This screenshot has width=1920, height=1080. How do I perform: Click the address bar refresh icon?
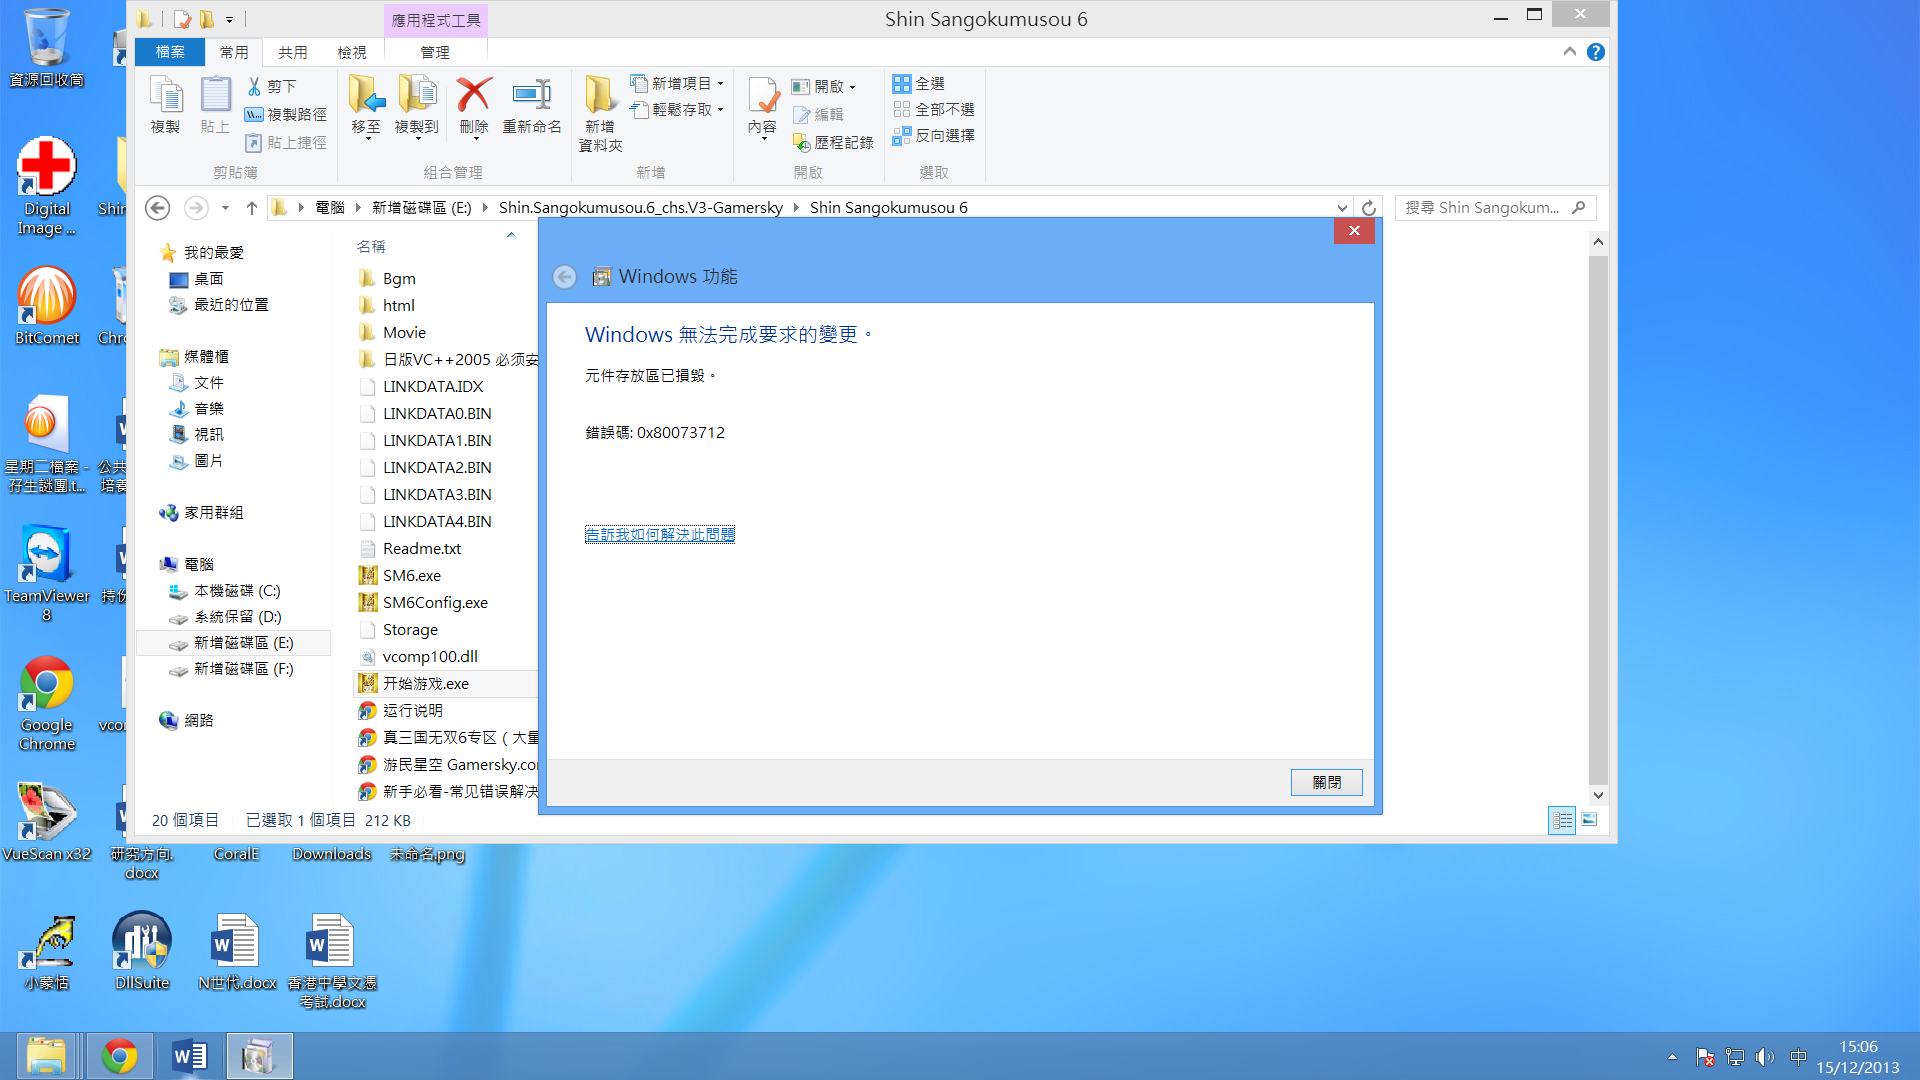point(1369,208)
